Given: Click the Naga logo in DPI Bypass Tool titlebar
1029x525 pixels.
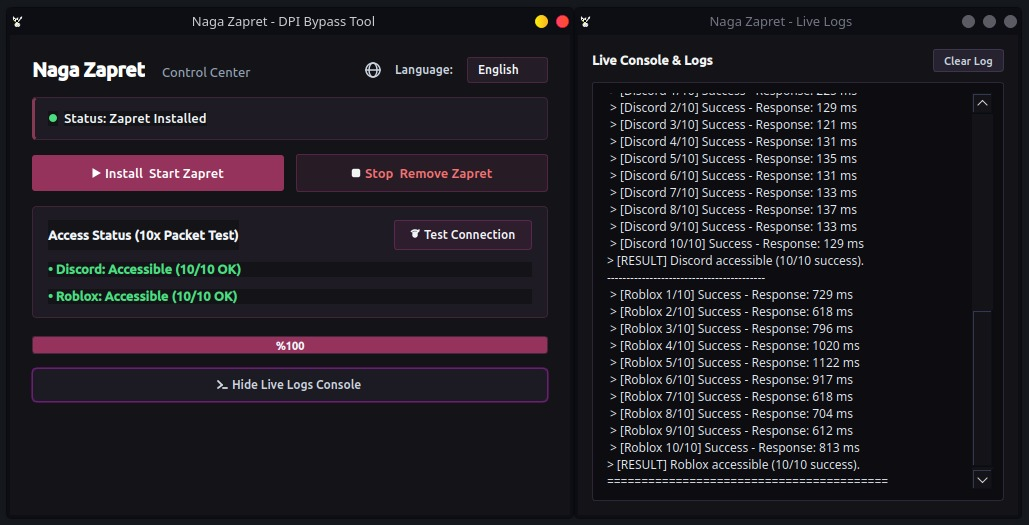Looking at the screenshot, I should pyautogui.click(x=18, y=22).
